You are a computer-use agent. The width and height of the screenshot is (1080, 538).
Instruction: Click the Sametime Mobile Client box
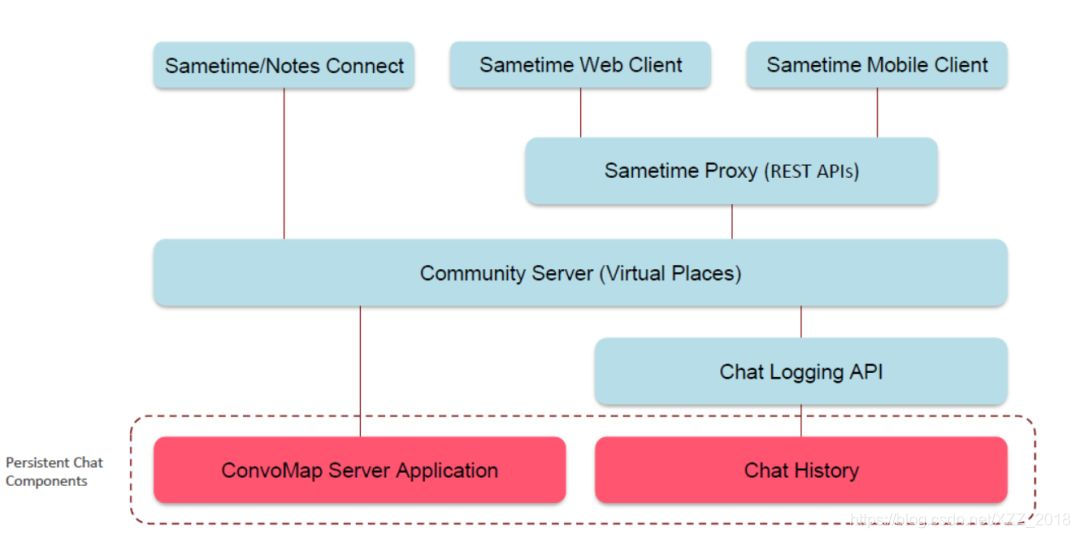tap(877, 65)
